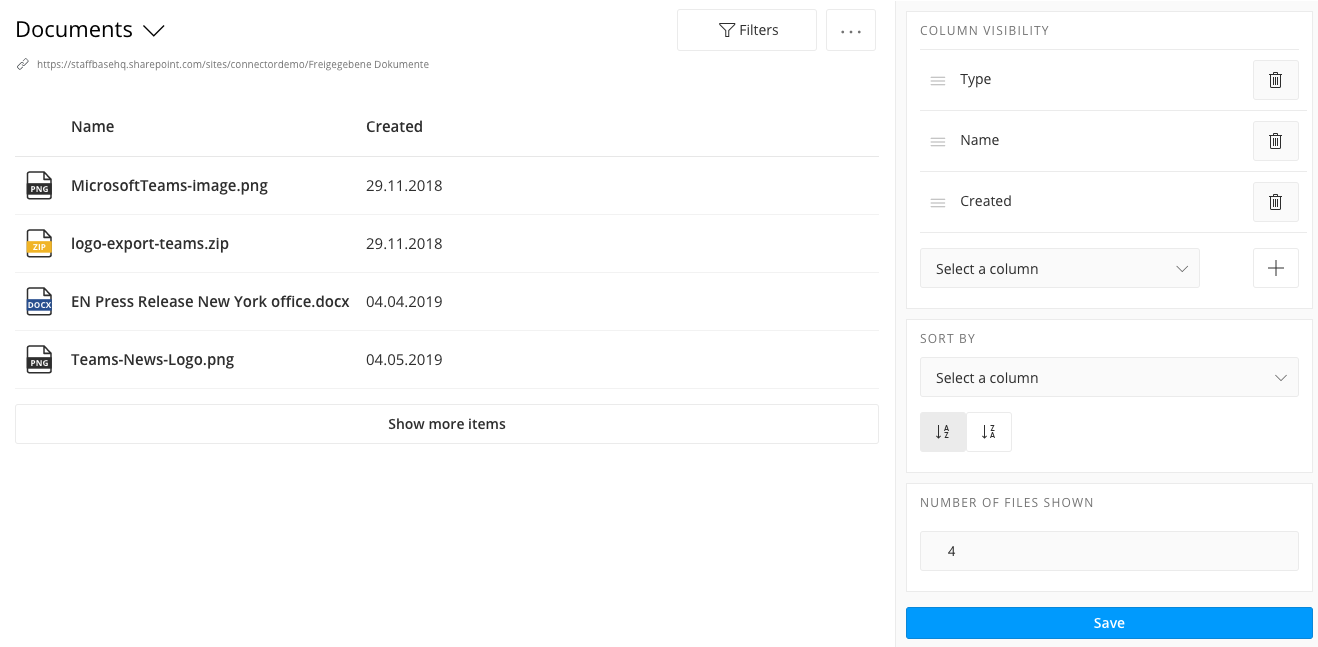Remove the Name column with the trash icon

point(1275,141)
